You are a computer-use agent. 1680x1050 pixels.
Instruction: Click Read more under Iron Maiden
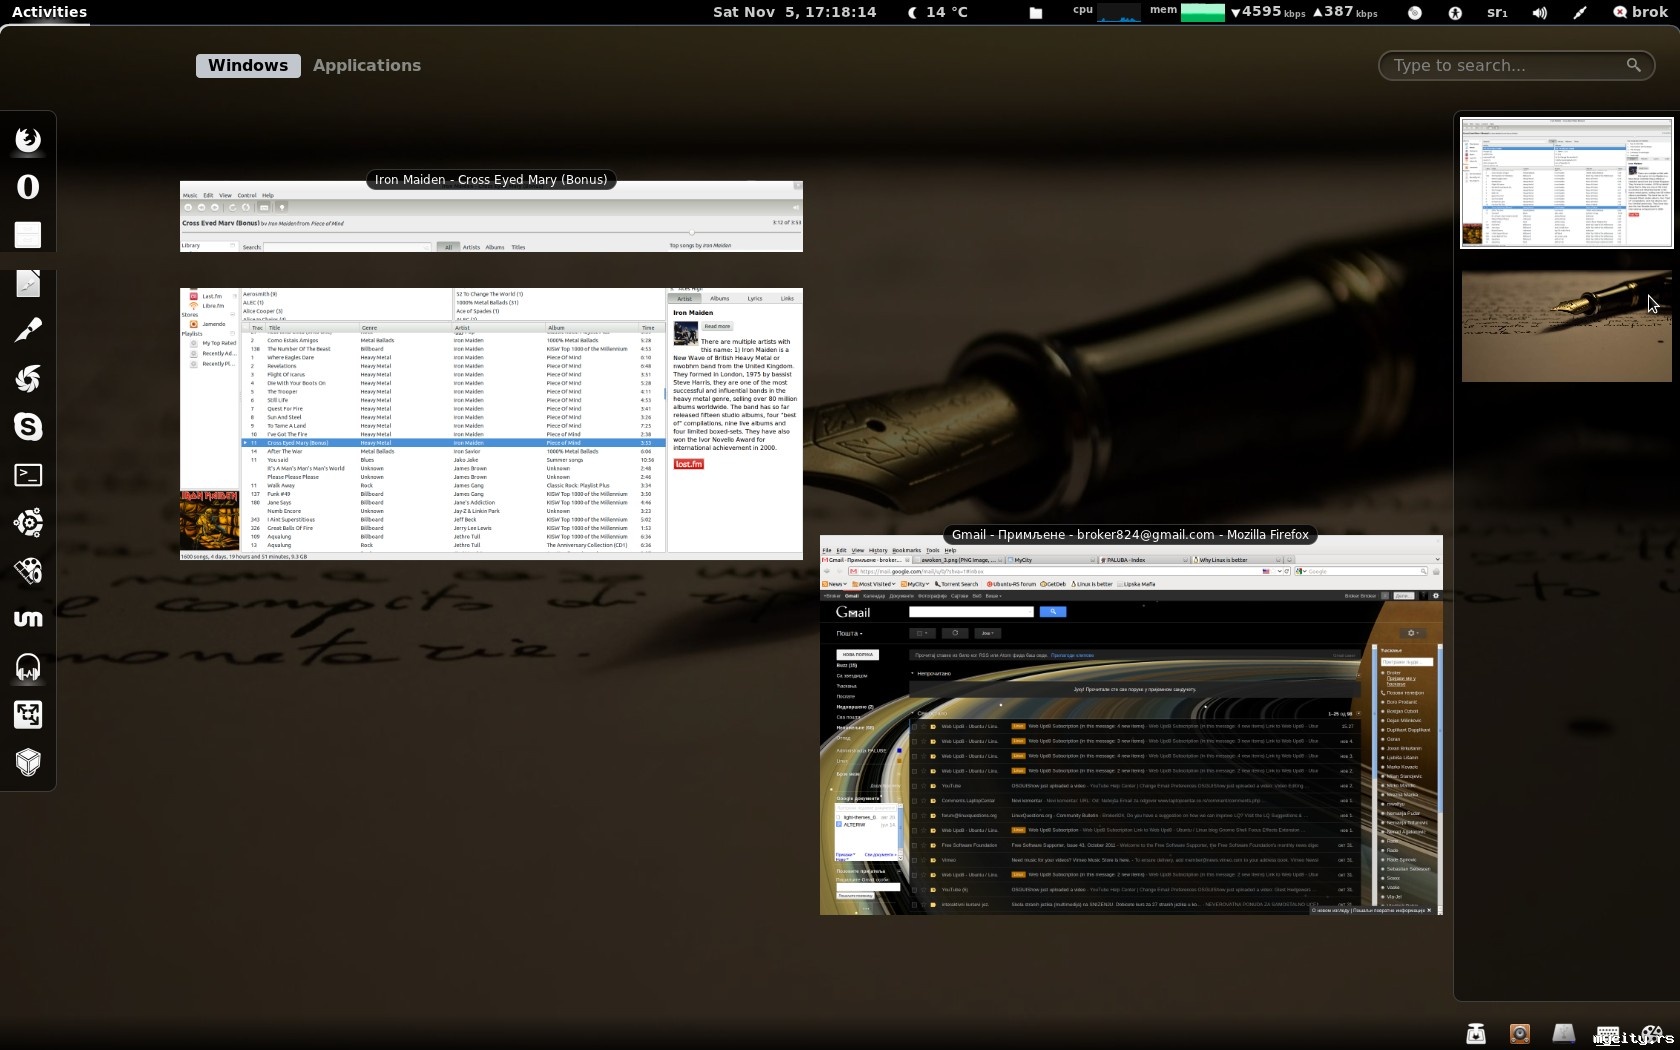(x=717, y=326)
